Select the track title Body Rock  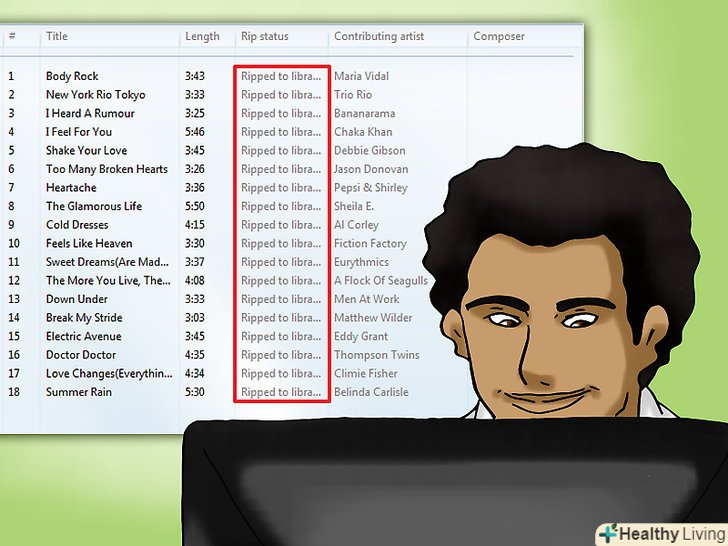click(72, 76)
